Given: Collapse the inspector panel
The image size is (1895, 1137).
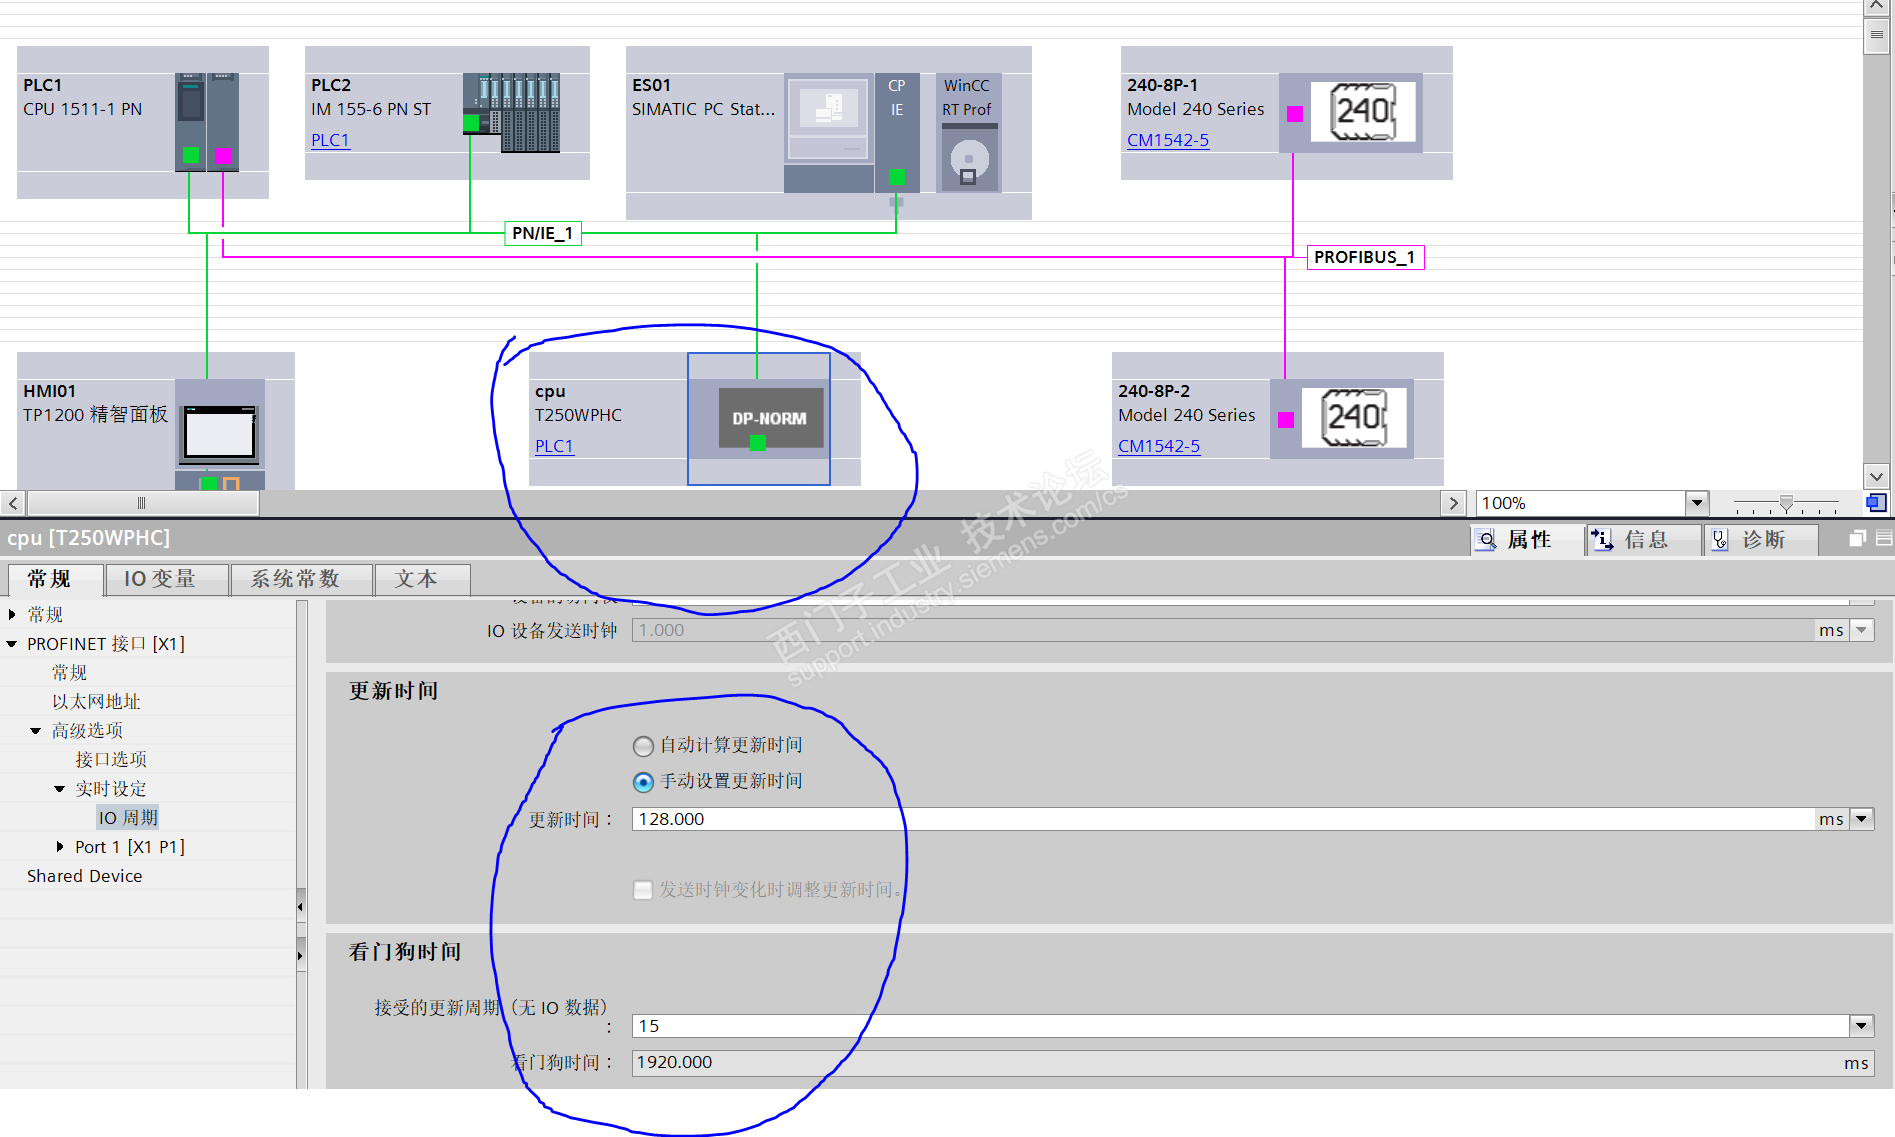Looking at the screenshot, I should tap(1884, 539).
